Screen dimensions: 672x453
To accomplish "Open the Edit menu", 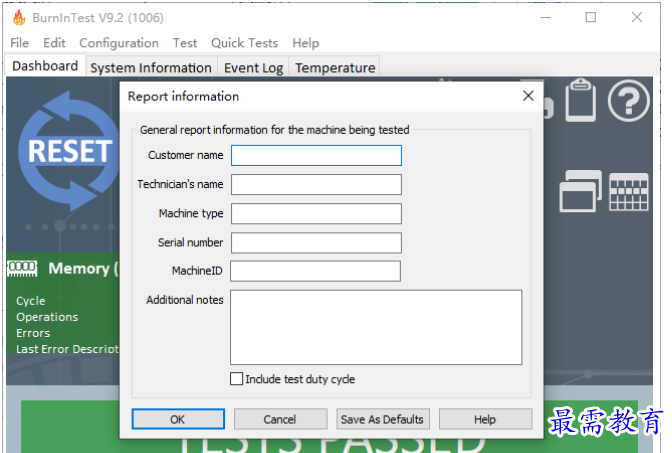I will point(54,43).
